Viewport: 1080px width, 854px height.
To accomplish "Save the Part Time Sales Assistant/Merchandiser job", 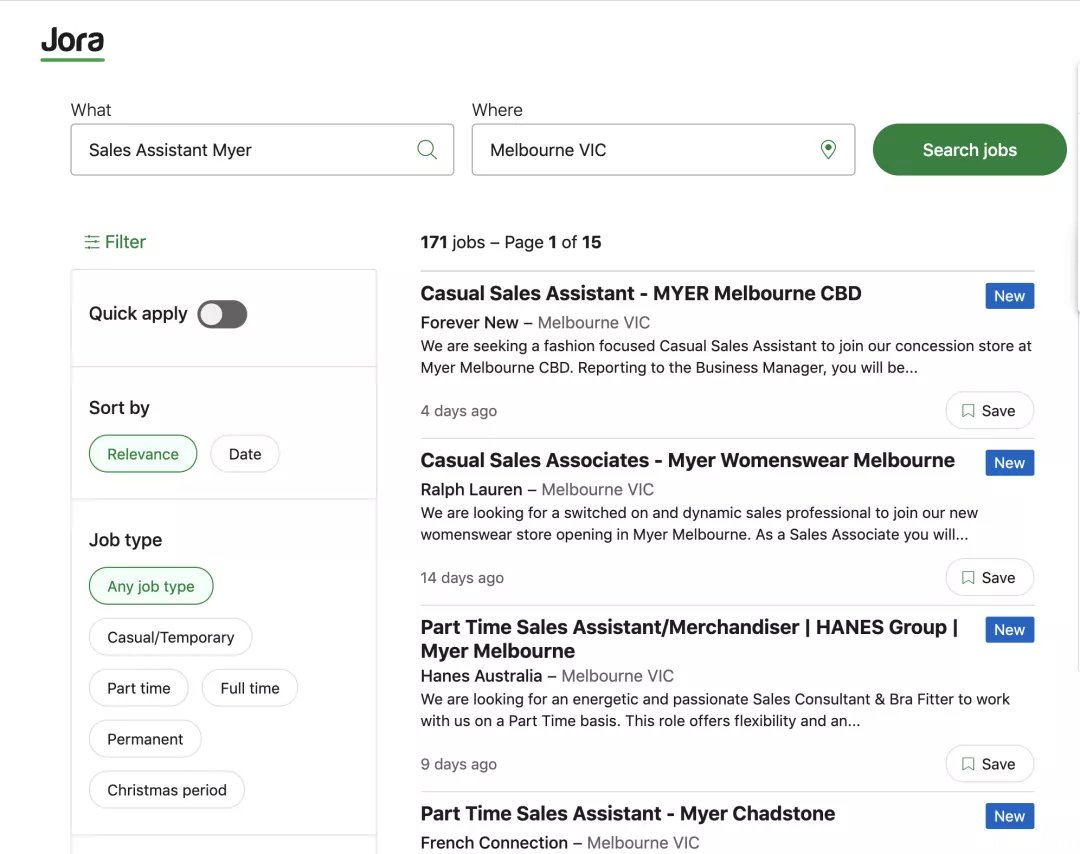I will pyautogui.click(x=989, y=764).
